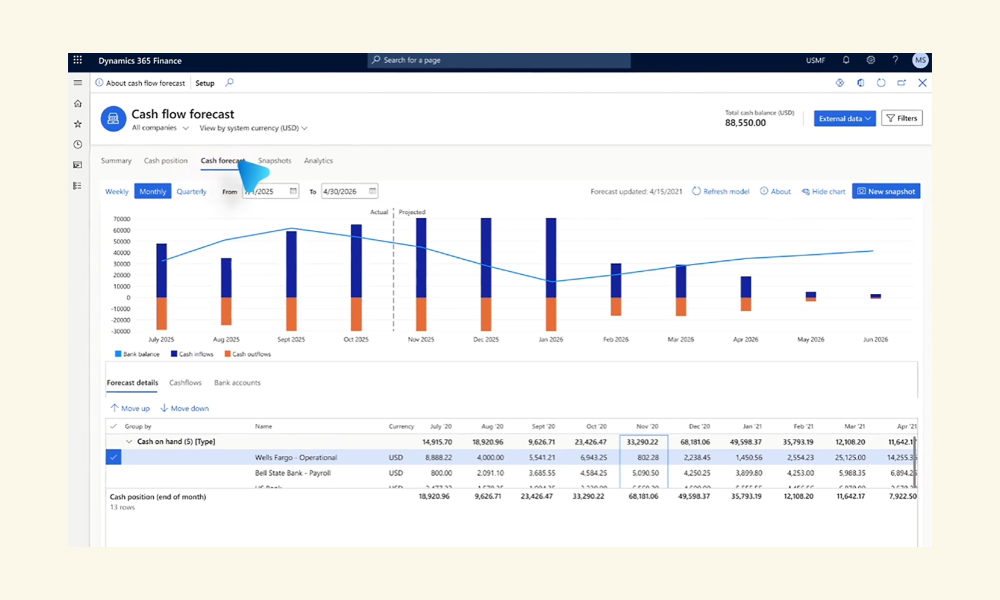Click the USMF company selector
Image resolution: width=1000 pixels, height=600 pixels.
click(815, 61)
